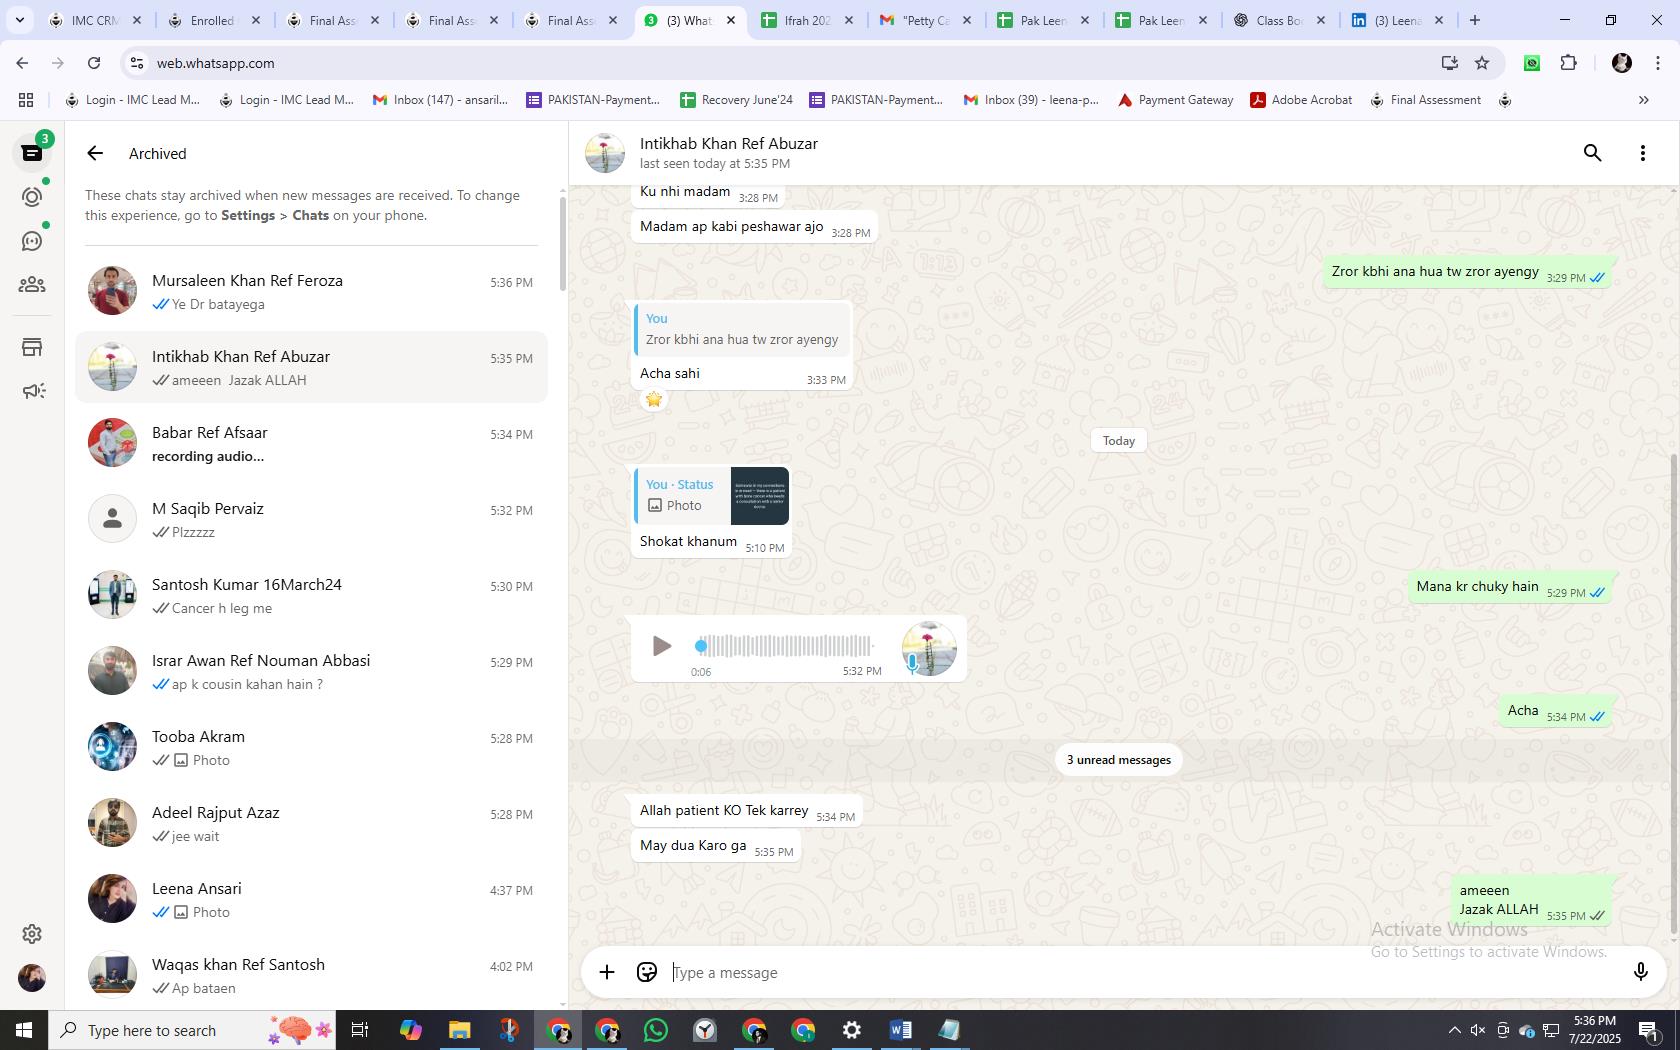The height and width of the screenshot is (1050, 1680).
Task: Open the Communities icon in sidebar
Action: tap(32, 285)
